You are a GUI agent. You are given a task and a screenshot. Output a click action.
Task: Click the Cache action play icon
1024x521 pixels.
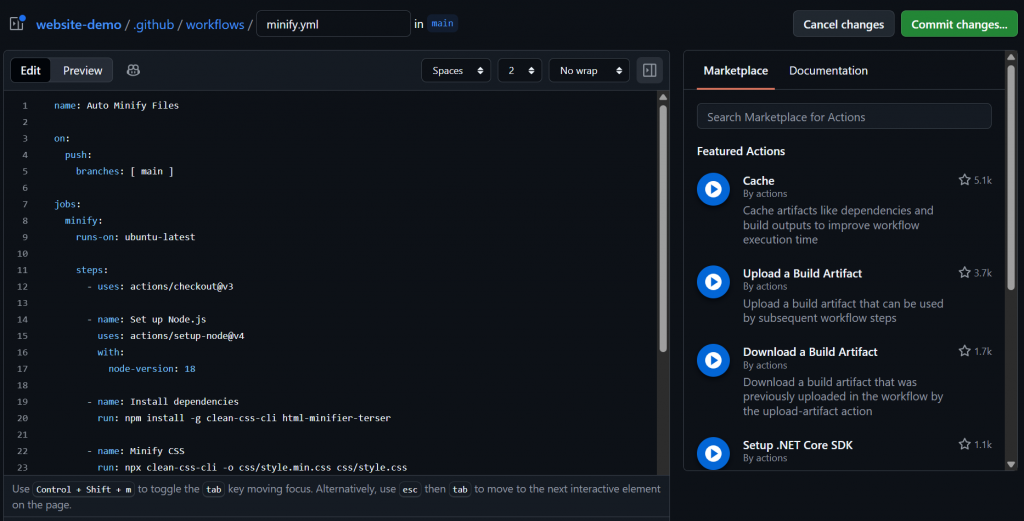click(713, 189)
